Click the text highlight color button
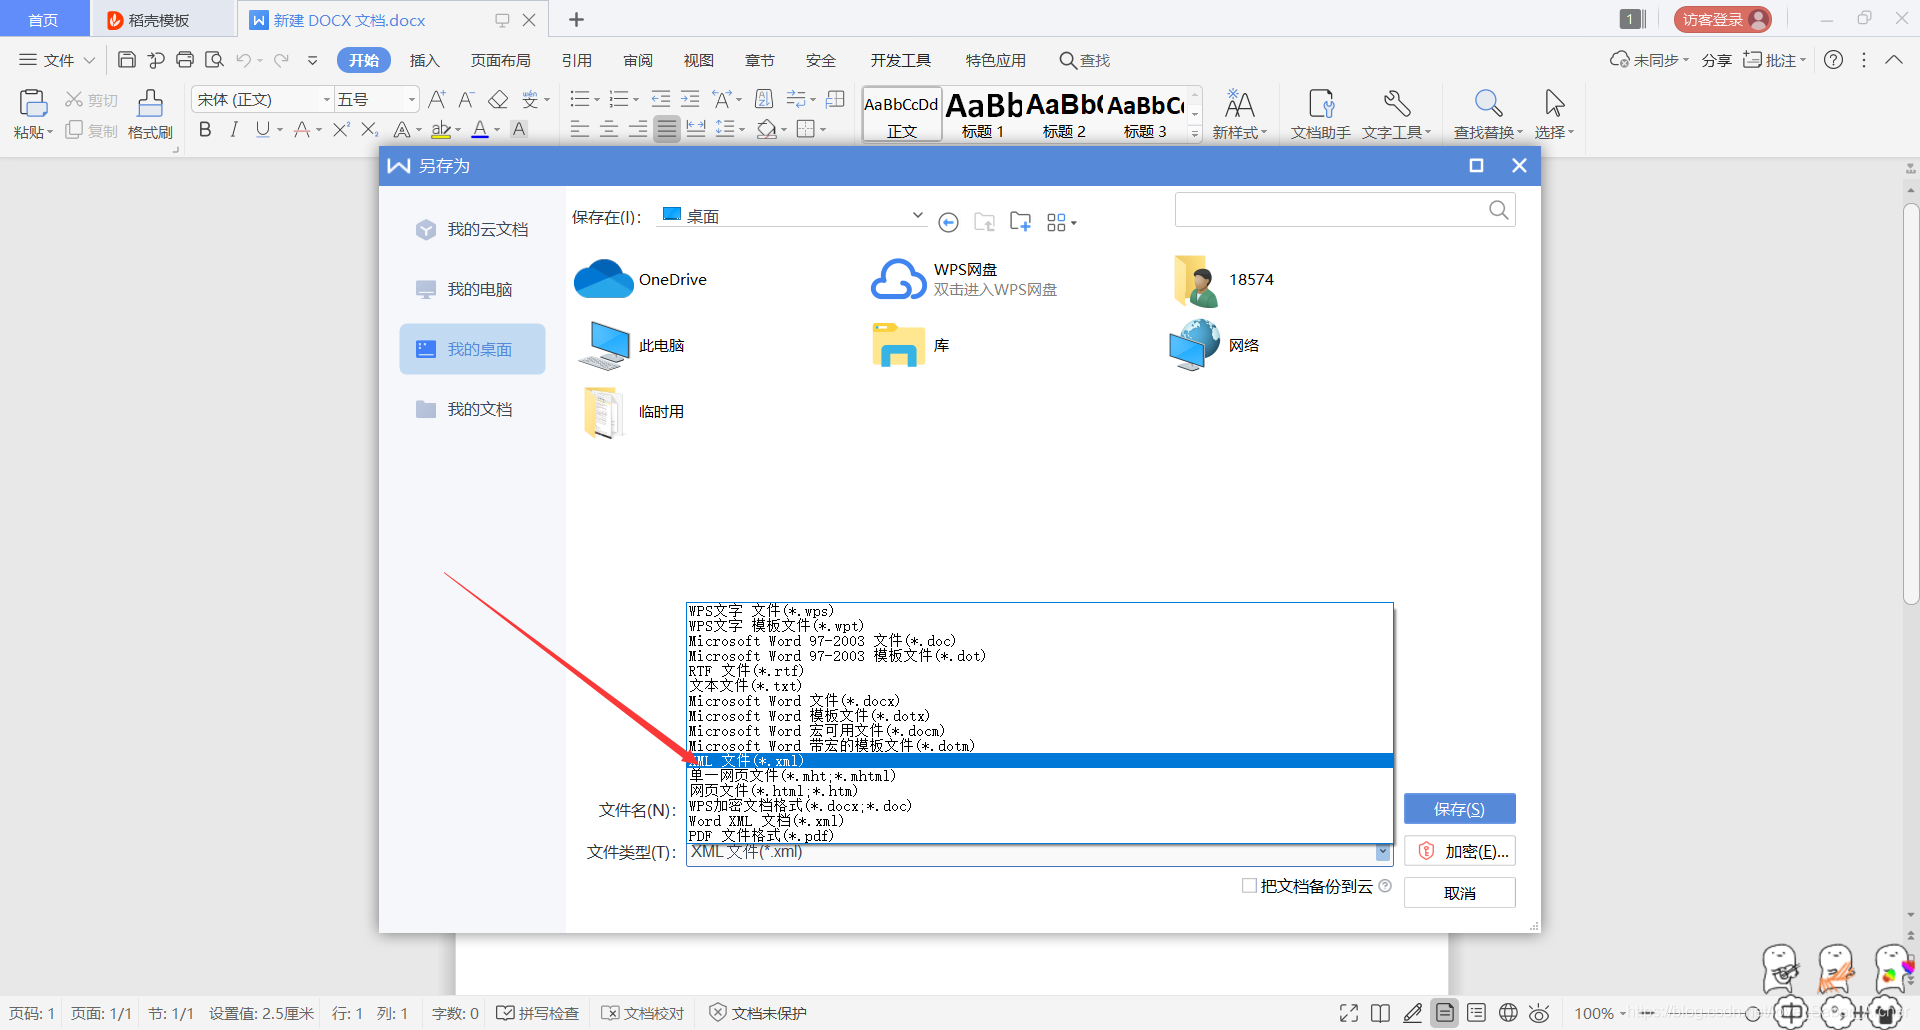The image size is (1920, 1030). point(441,129)
